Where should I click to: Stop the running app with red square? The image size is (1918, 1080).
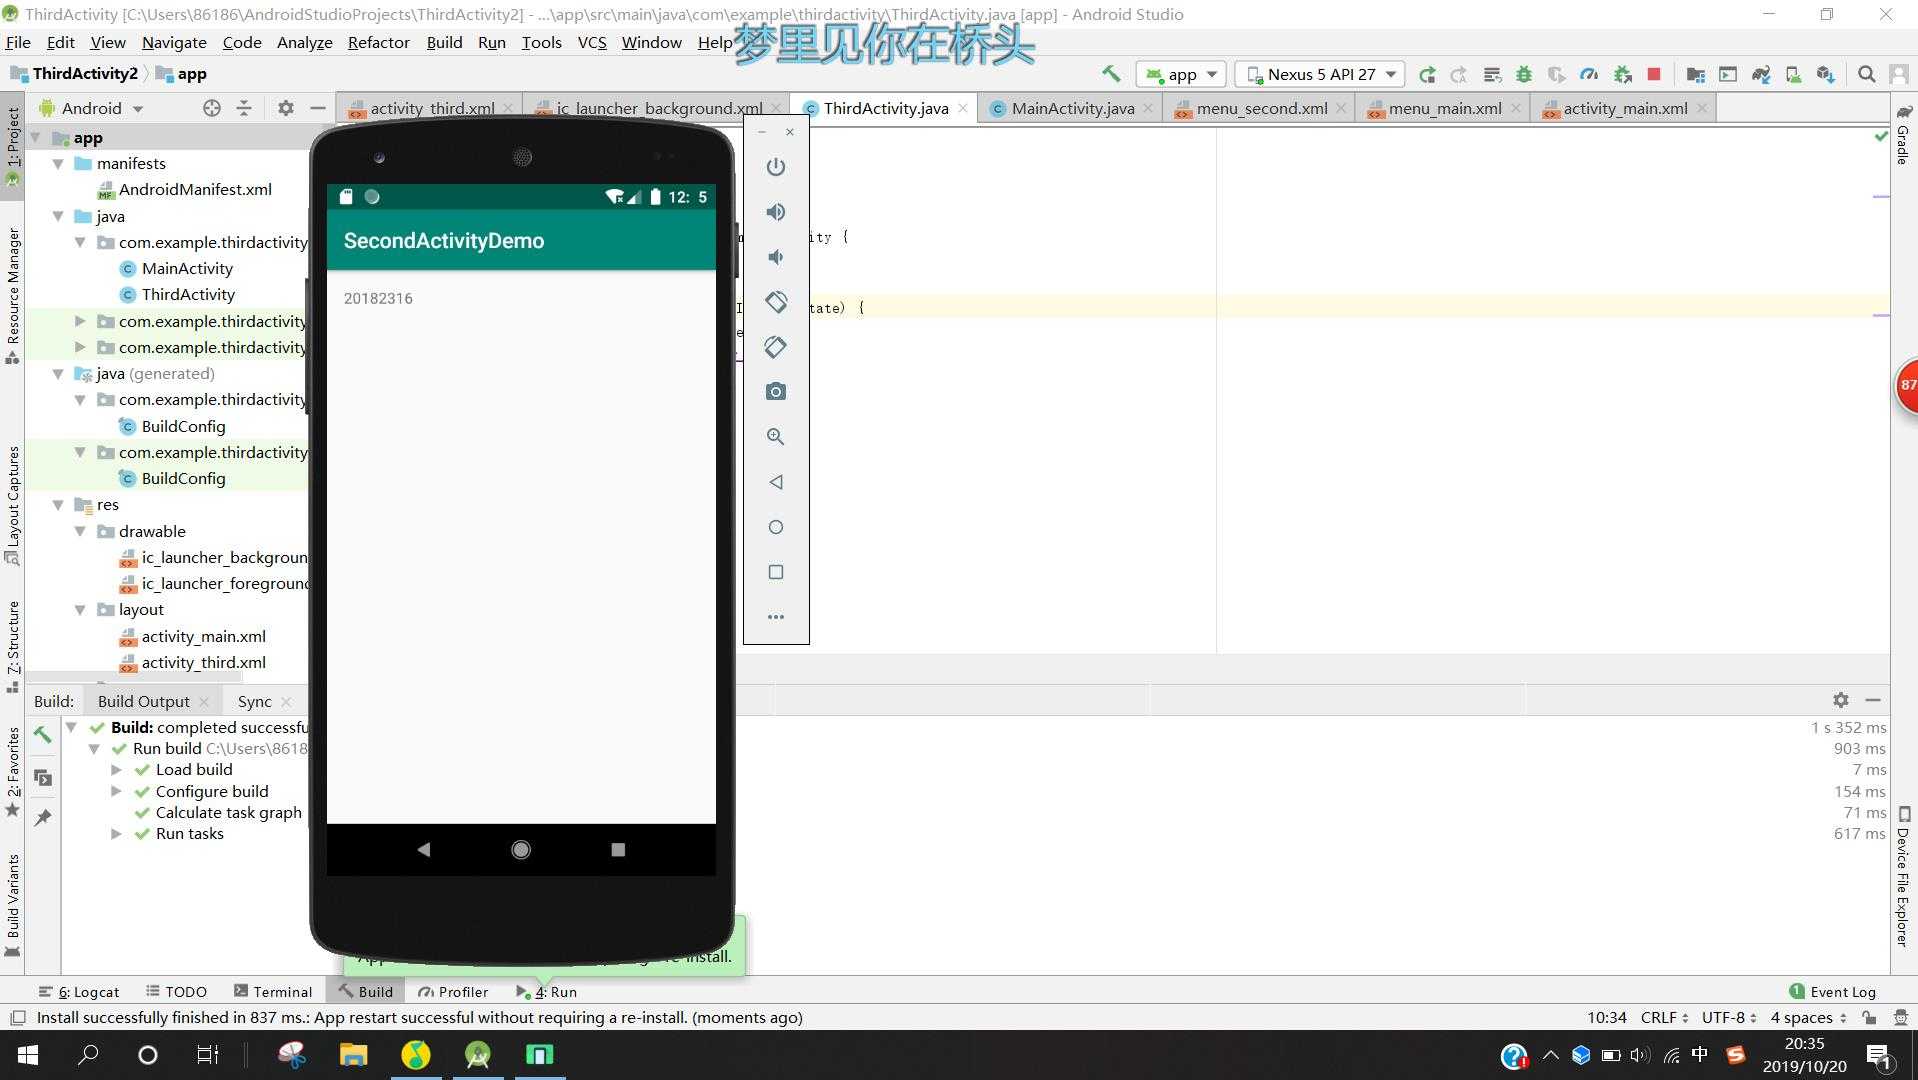[1654, 74]
